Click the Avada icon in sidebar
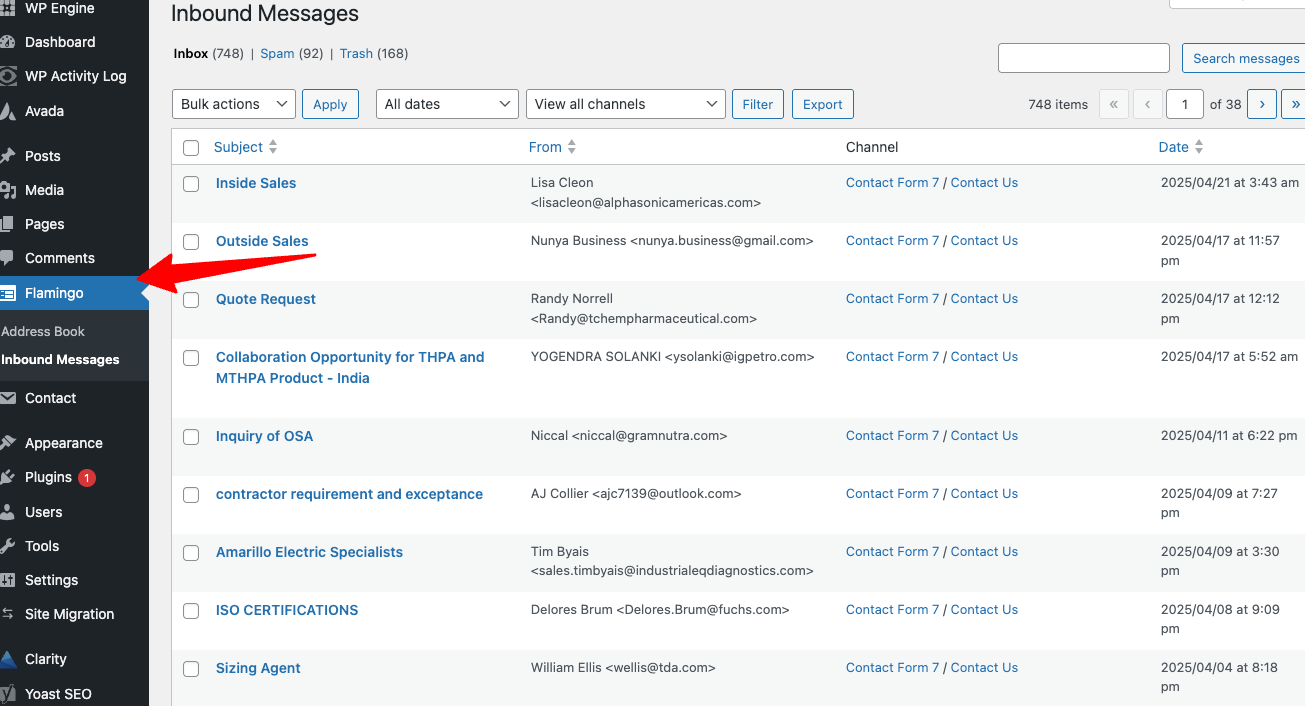 coord(8,111)
